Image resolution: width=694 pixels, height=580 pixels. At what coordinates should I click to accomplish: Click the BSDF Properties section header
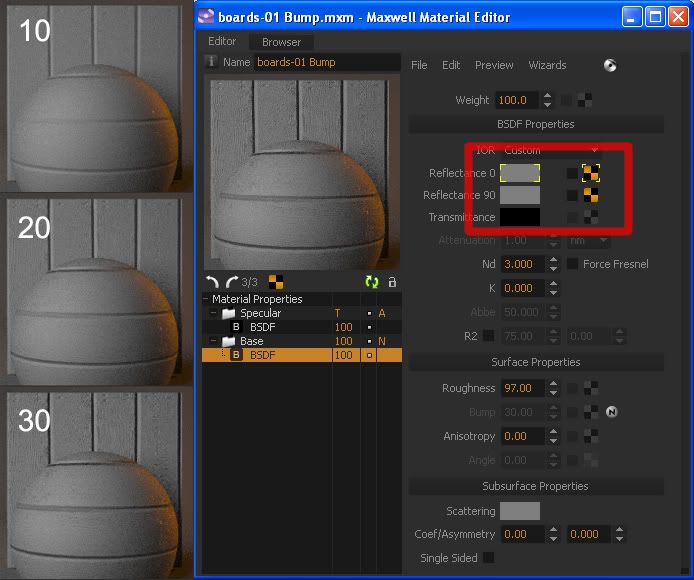(x=536, y=124)
